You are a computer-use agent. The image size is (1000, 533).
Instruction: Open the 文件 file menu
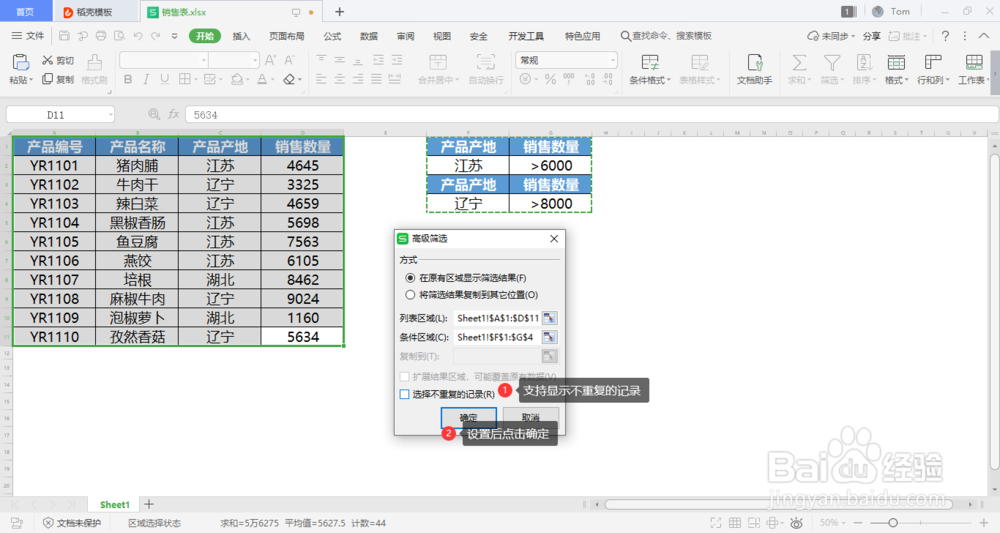click(x=27, y=36)
